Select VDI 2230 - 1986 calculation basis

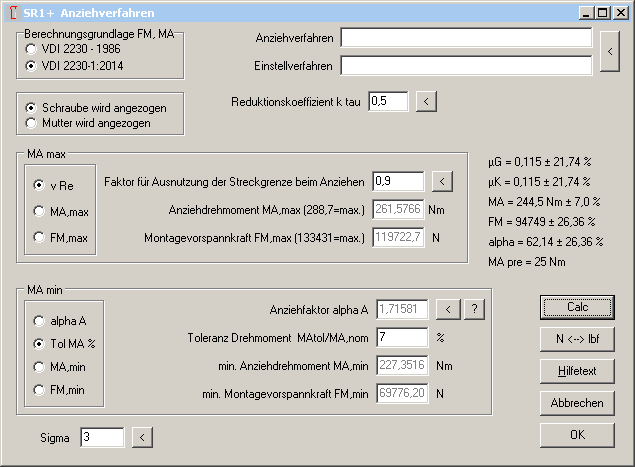(32, 48)
